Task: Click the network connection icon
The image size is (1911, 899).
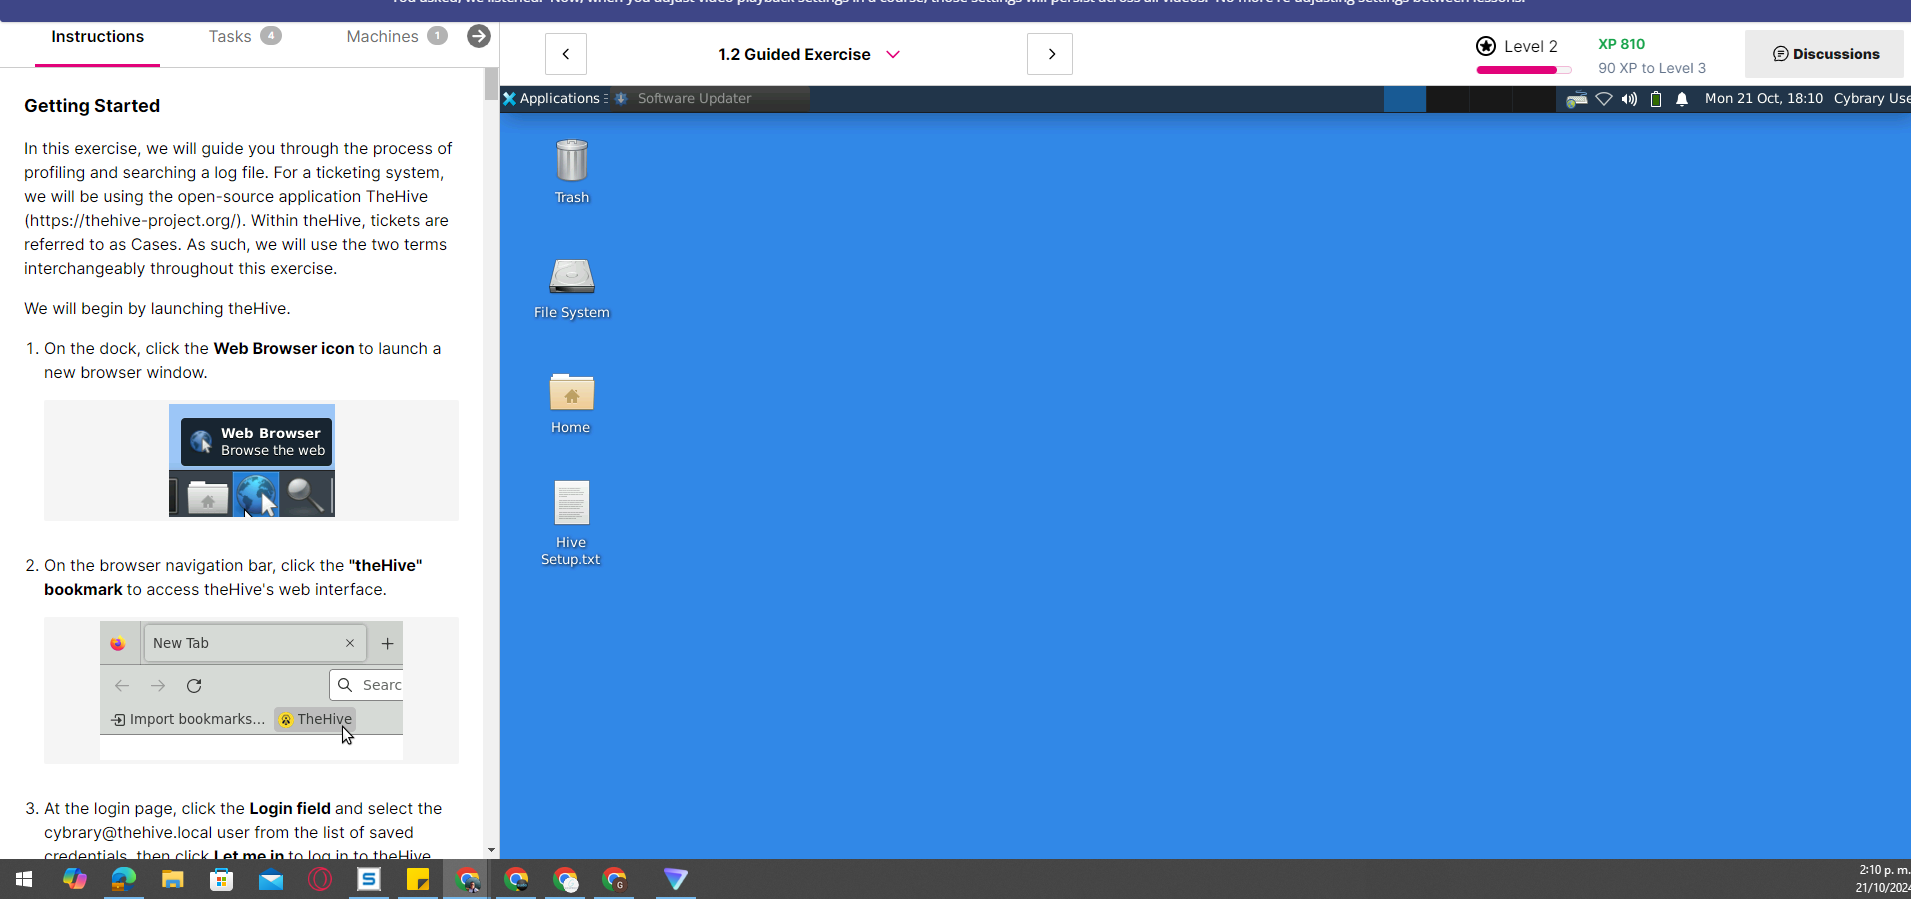Action: pos(1603,99)
